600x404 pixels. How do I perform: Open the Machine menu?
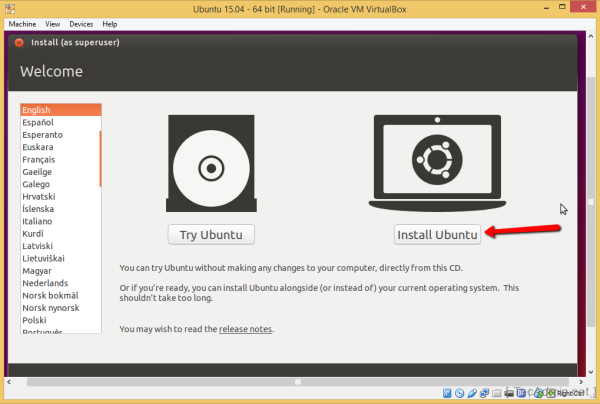pyautogui.click(x=22, y=23)
